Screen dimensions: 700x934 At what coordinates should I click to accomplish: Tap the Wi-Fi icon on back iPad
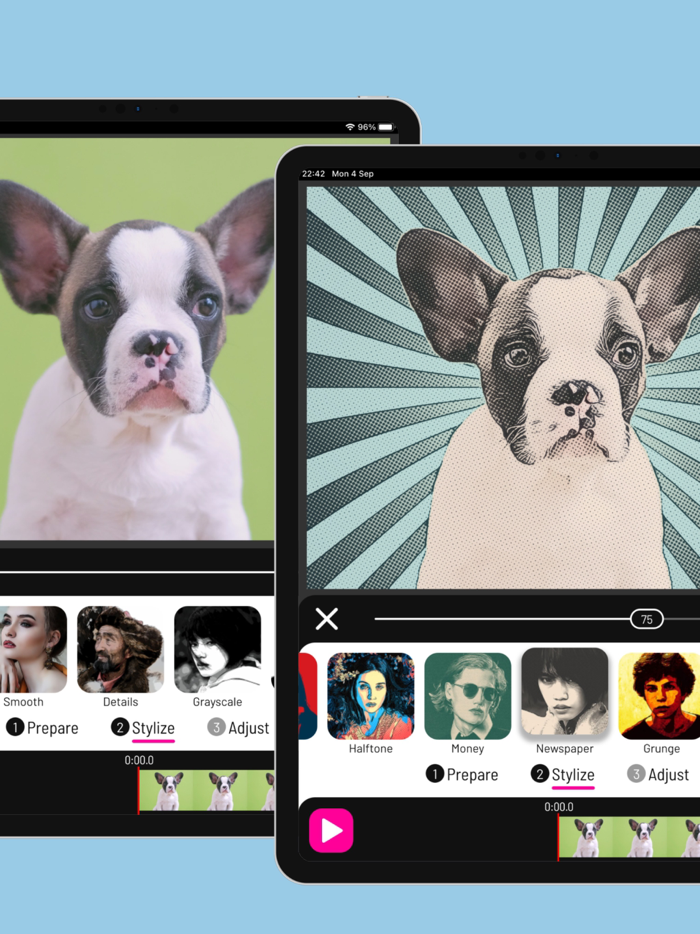tap(350, 127)
